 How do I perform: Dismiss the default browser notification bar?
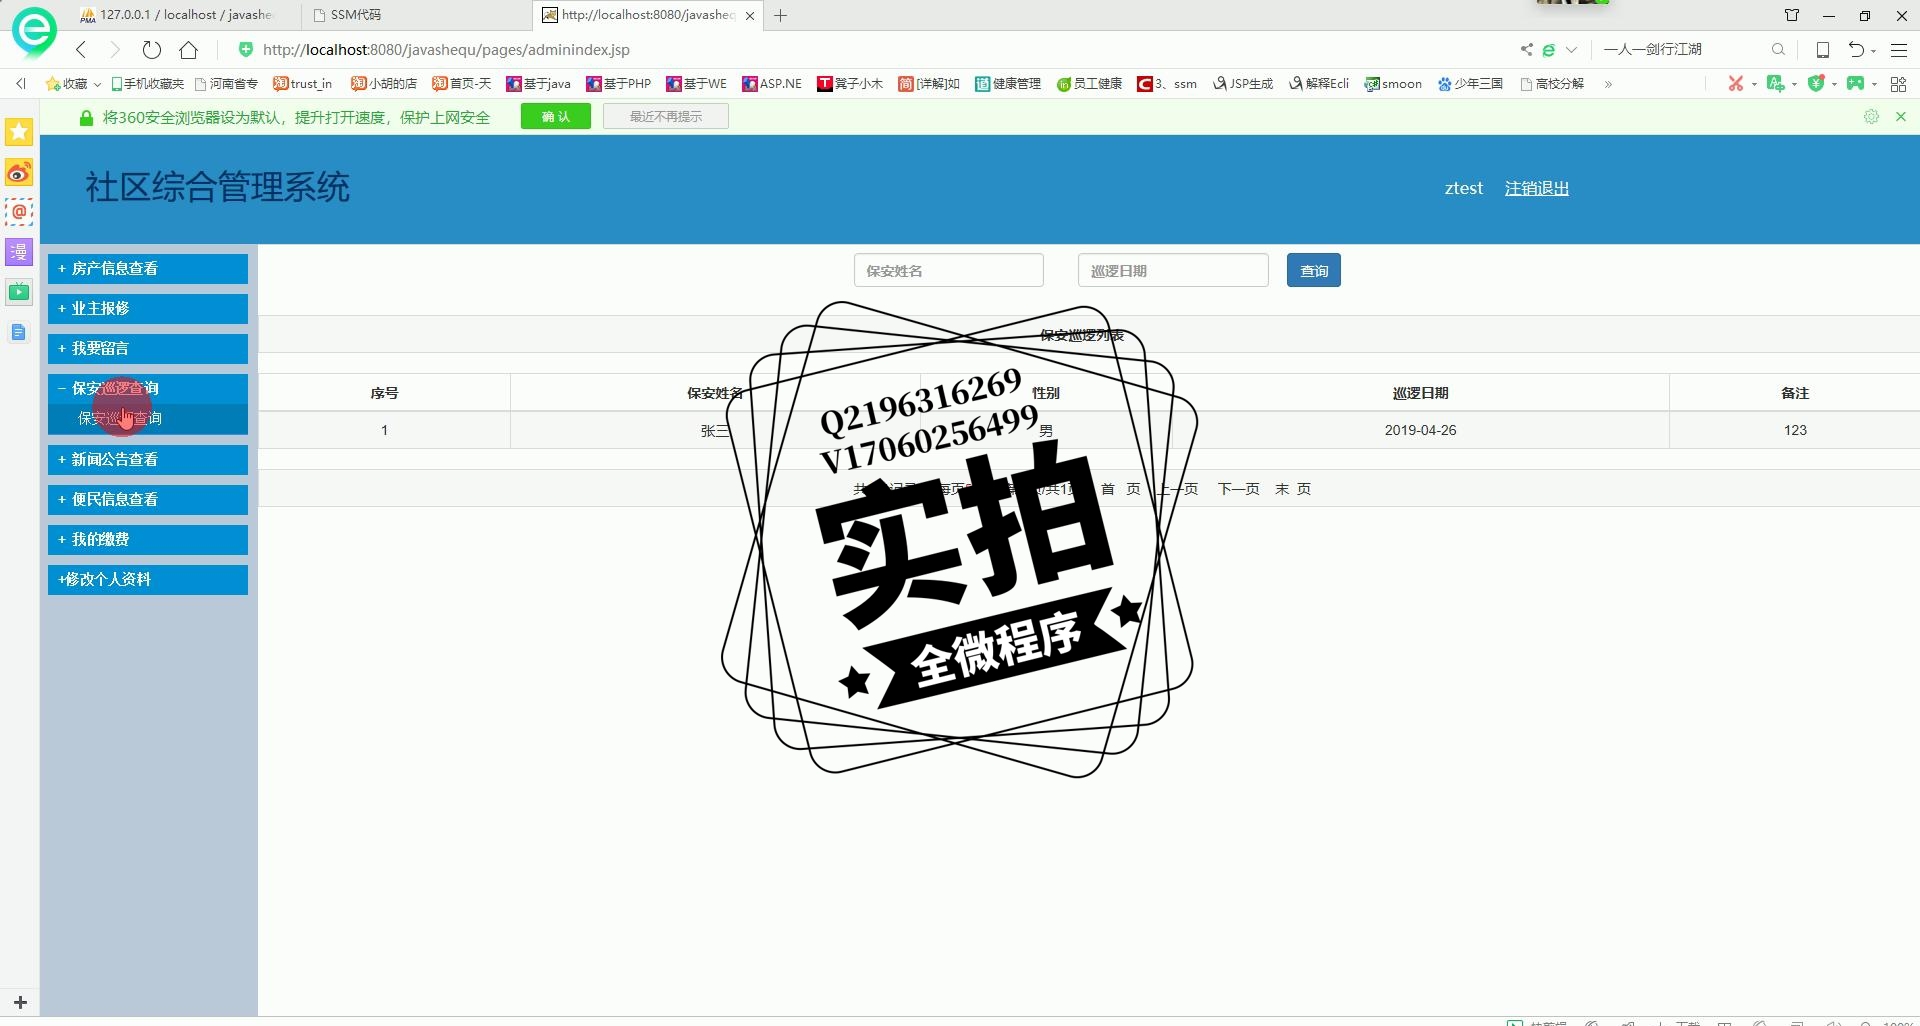pyautogui.click(x=1901, y=117)
